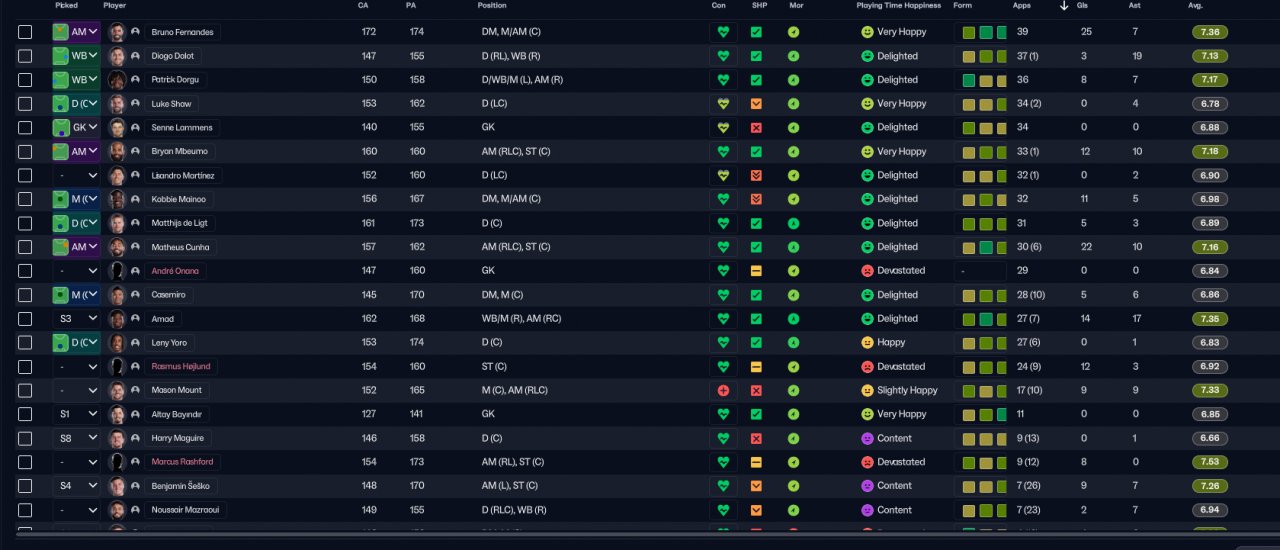Click Bruno Fernandes' condition heart icon

coord(723,32)
